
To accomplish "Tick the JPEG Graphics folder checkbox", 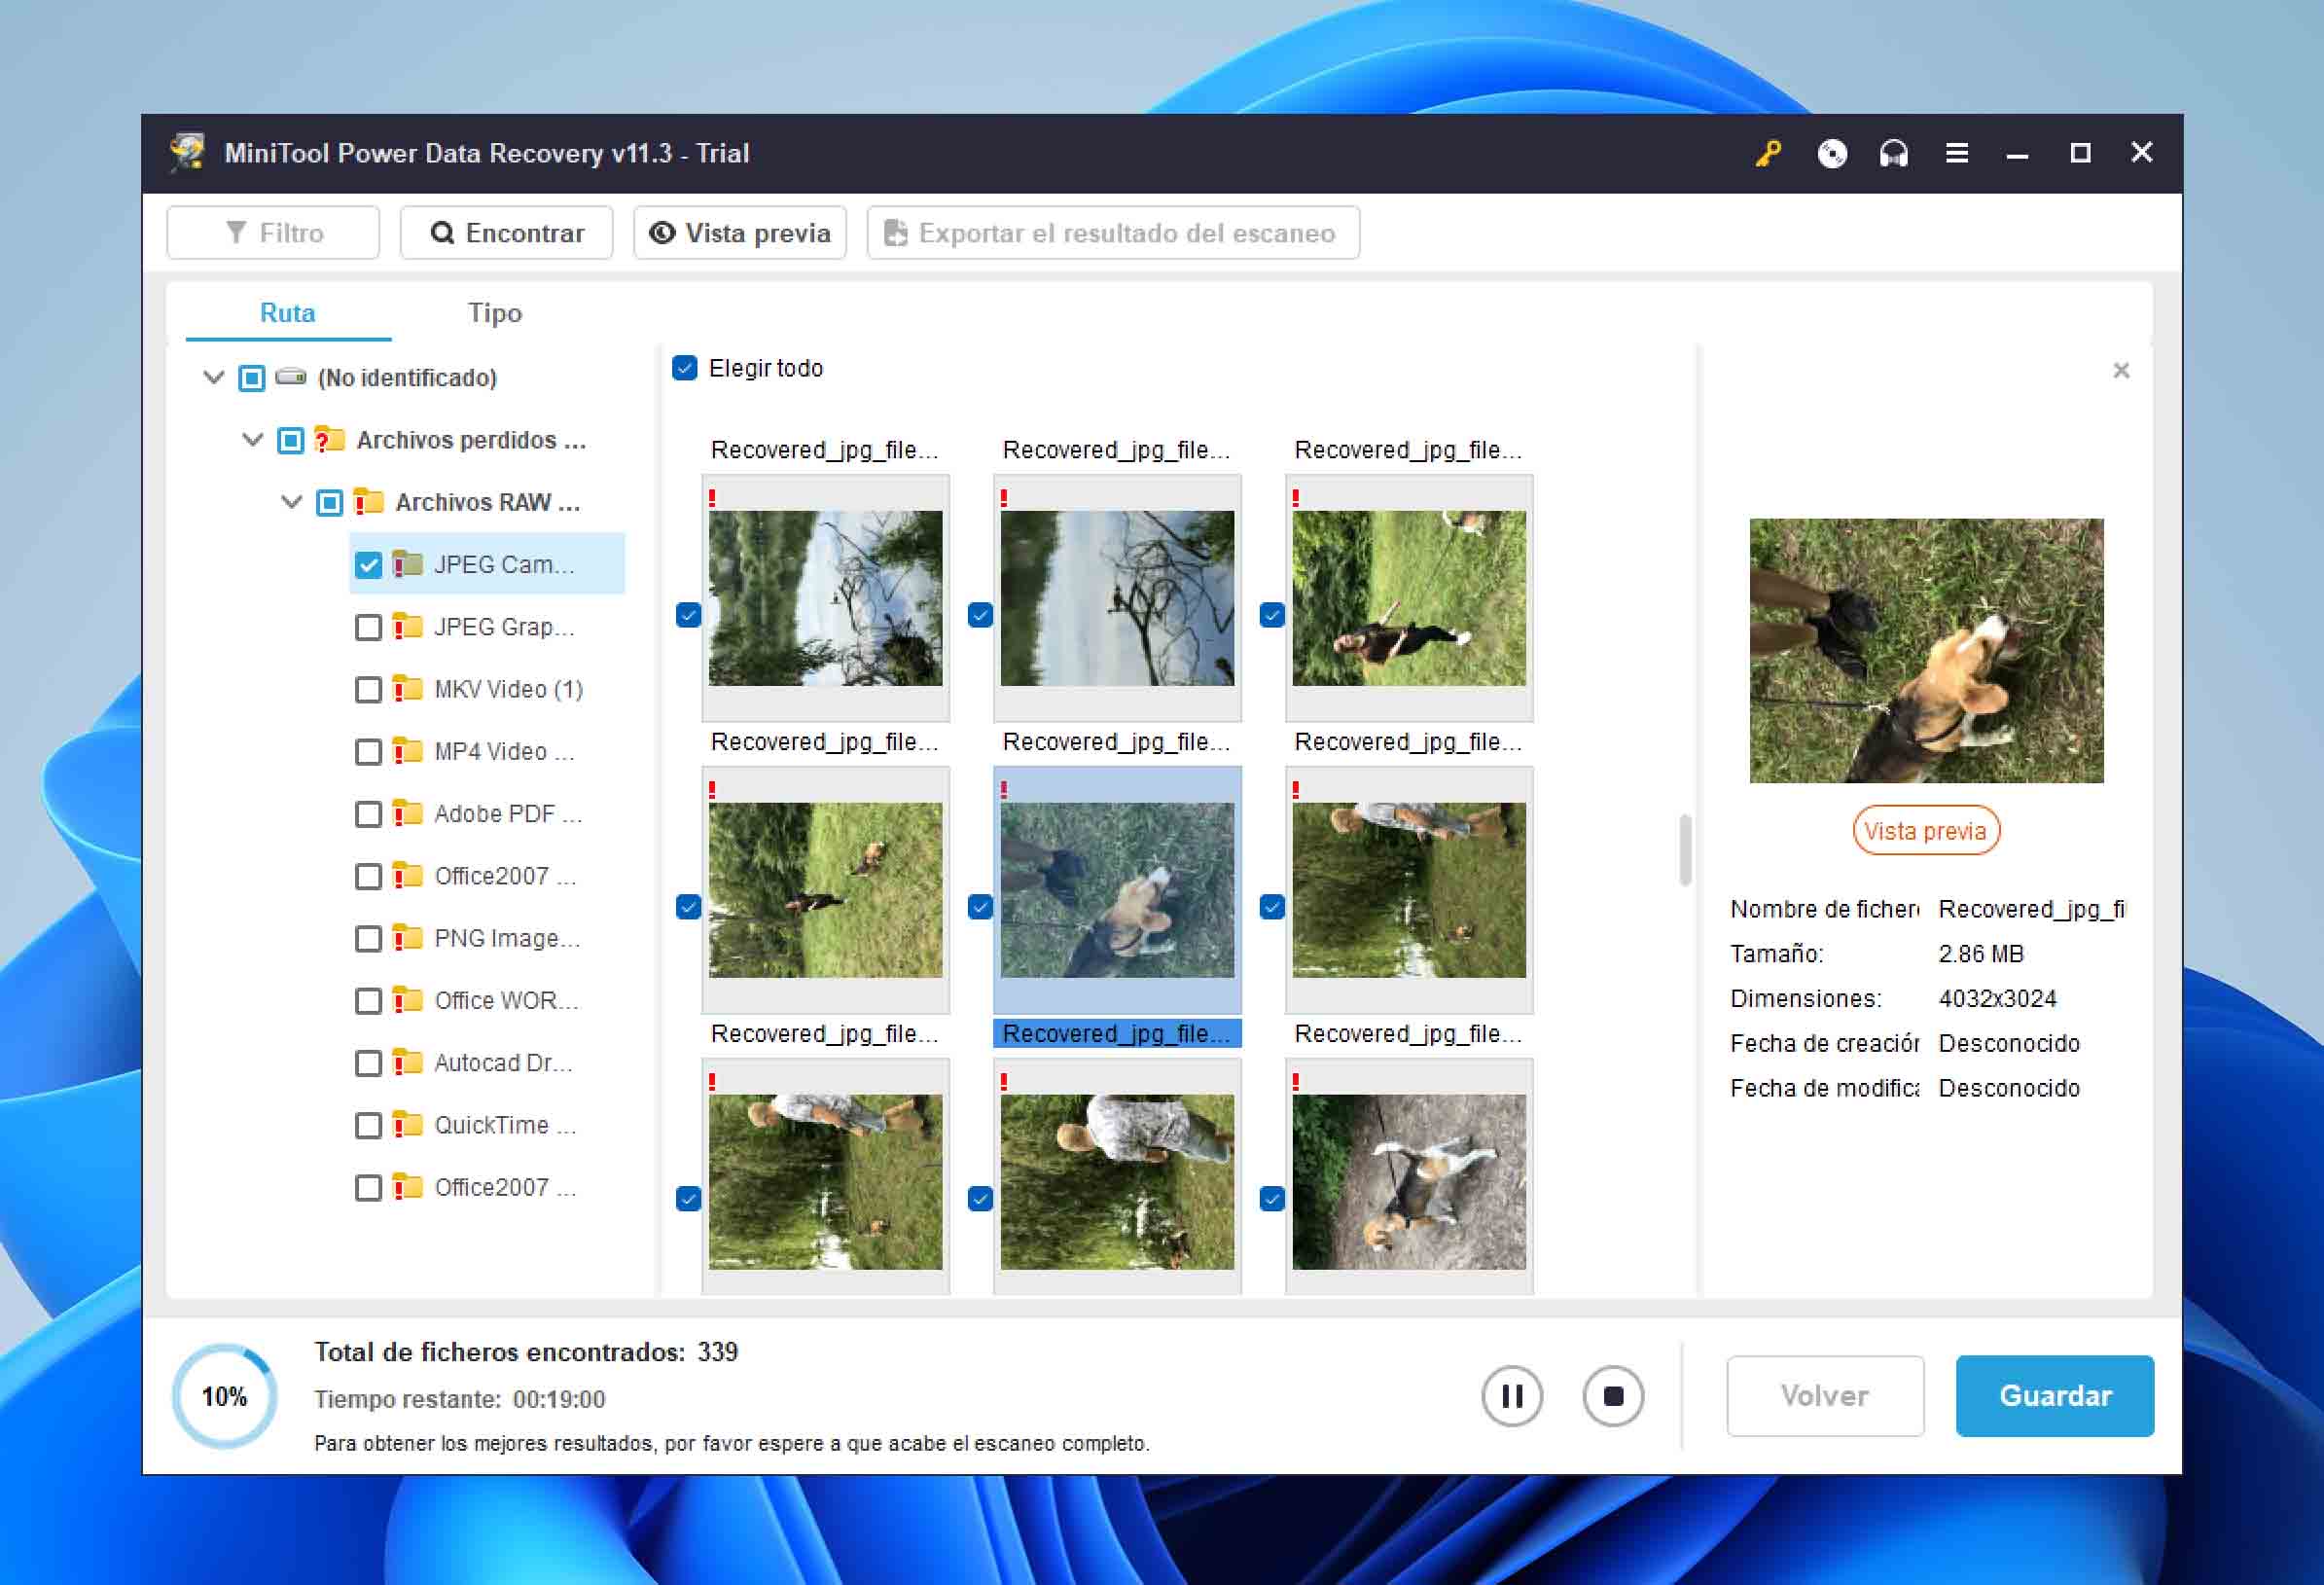I will 368,628.
